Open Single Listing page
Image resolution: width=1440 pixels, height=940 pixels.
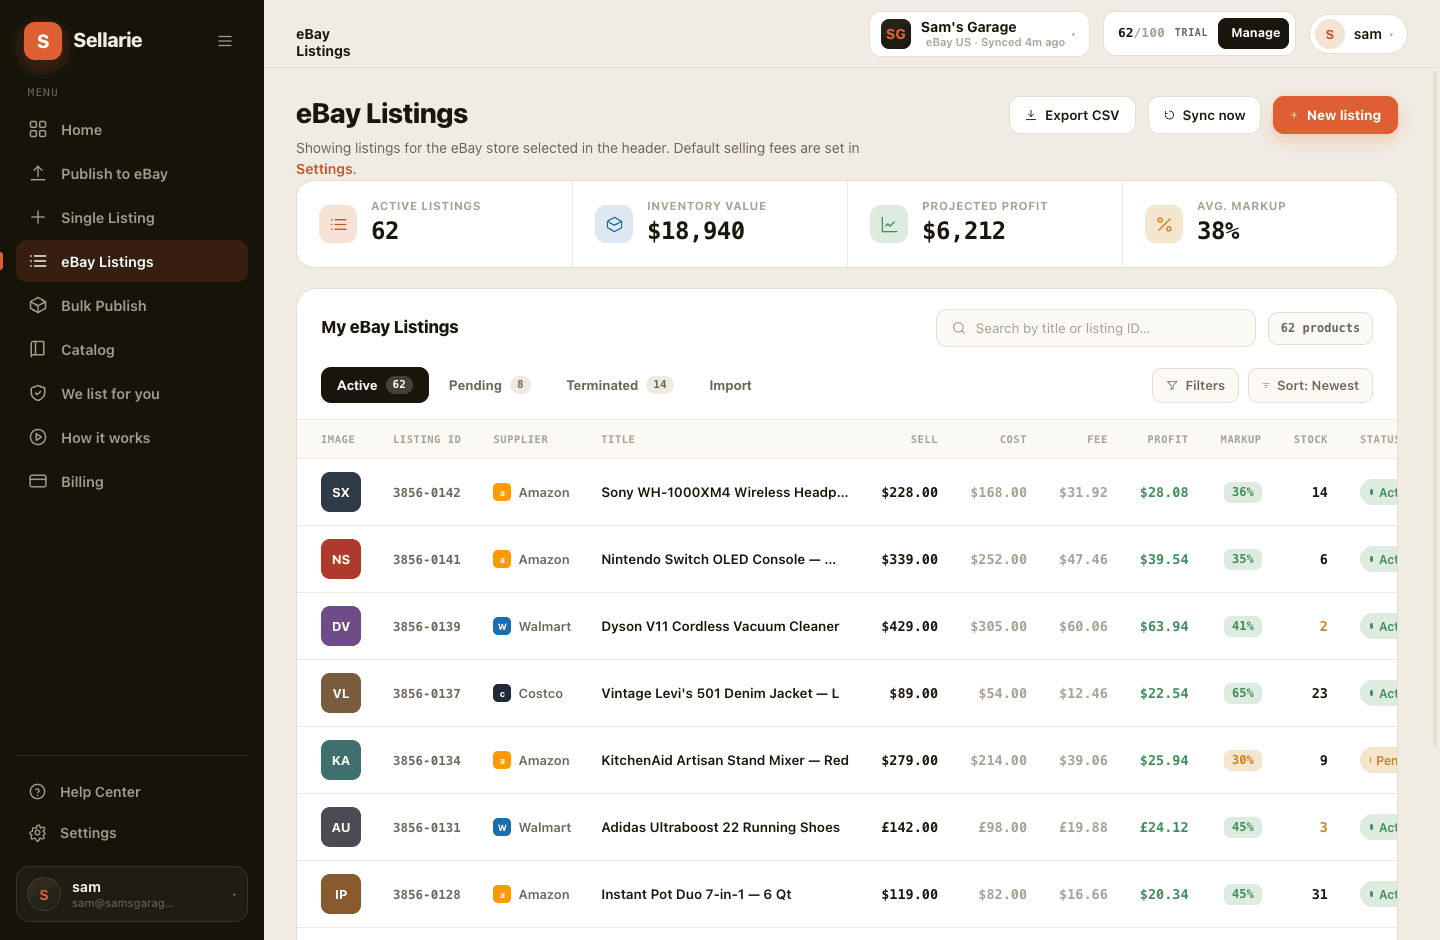132,218
